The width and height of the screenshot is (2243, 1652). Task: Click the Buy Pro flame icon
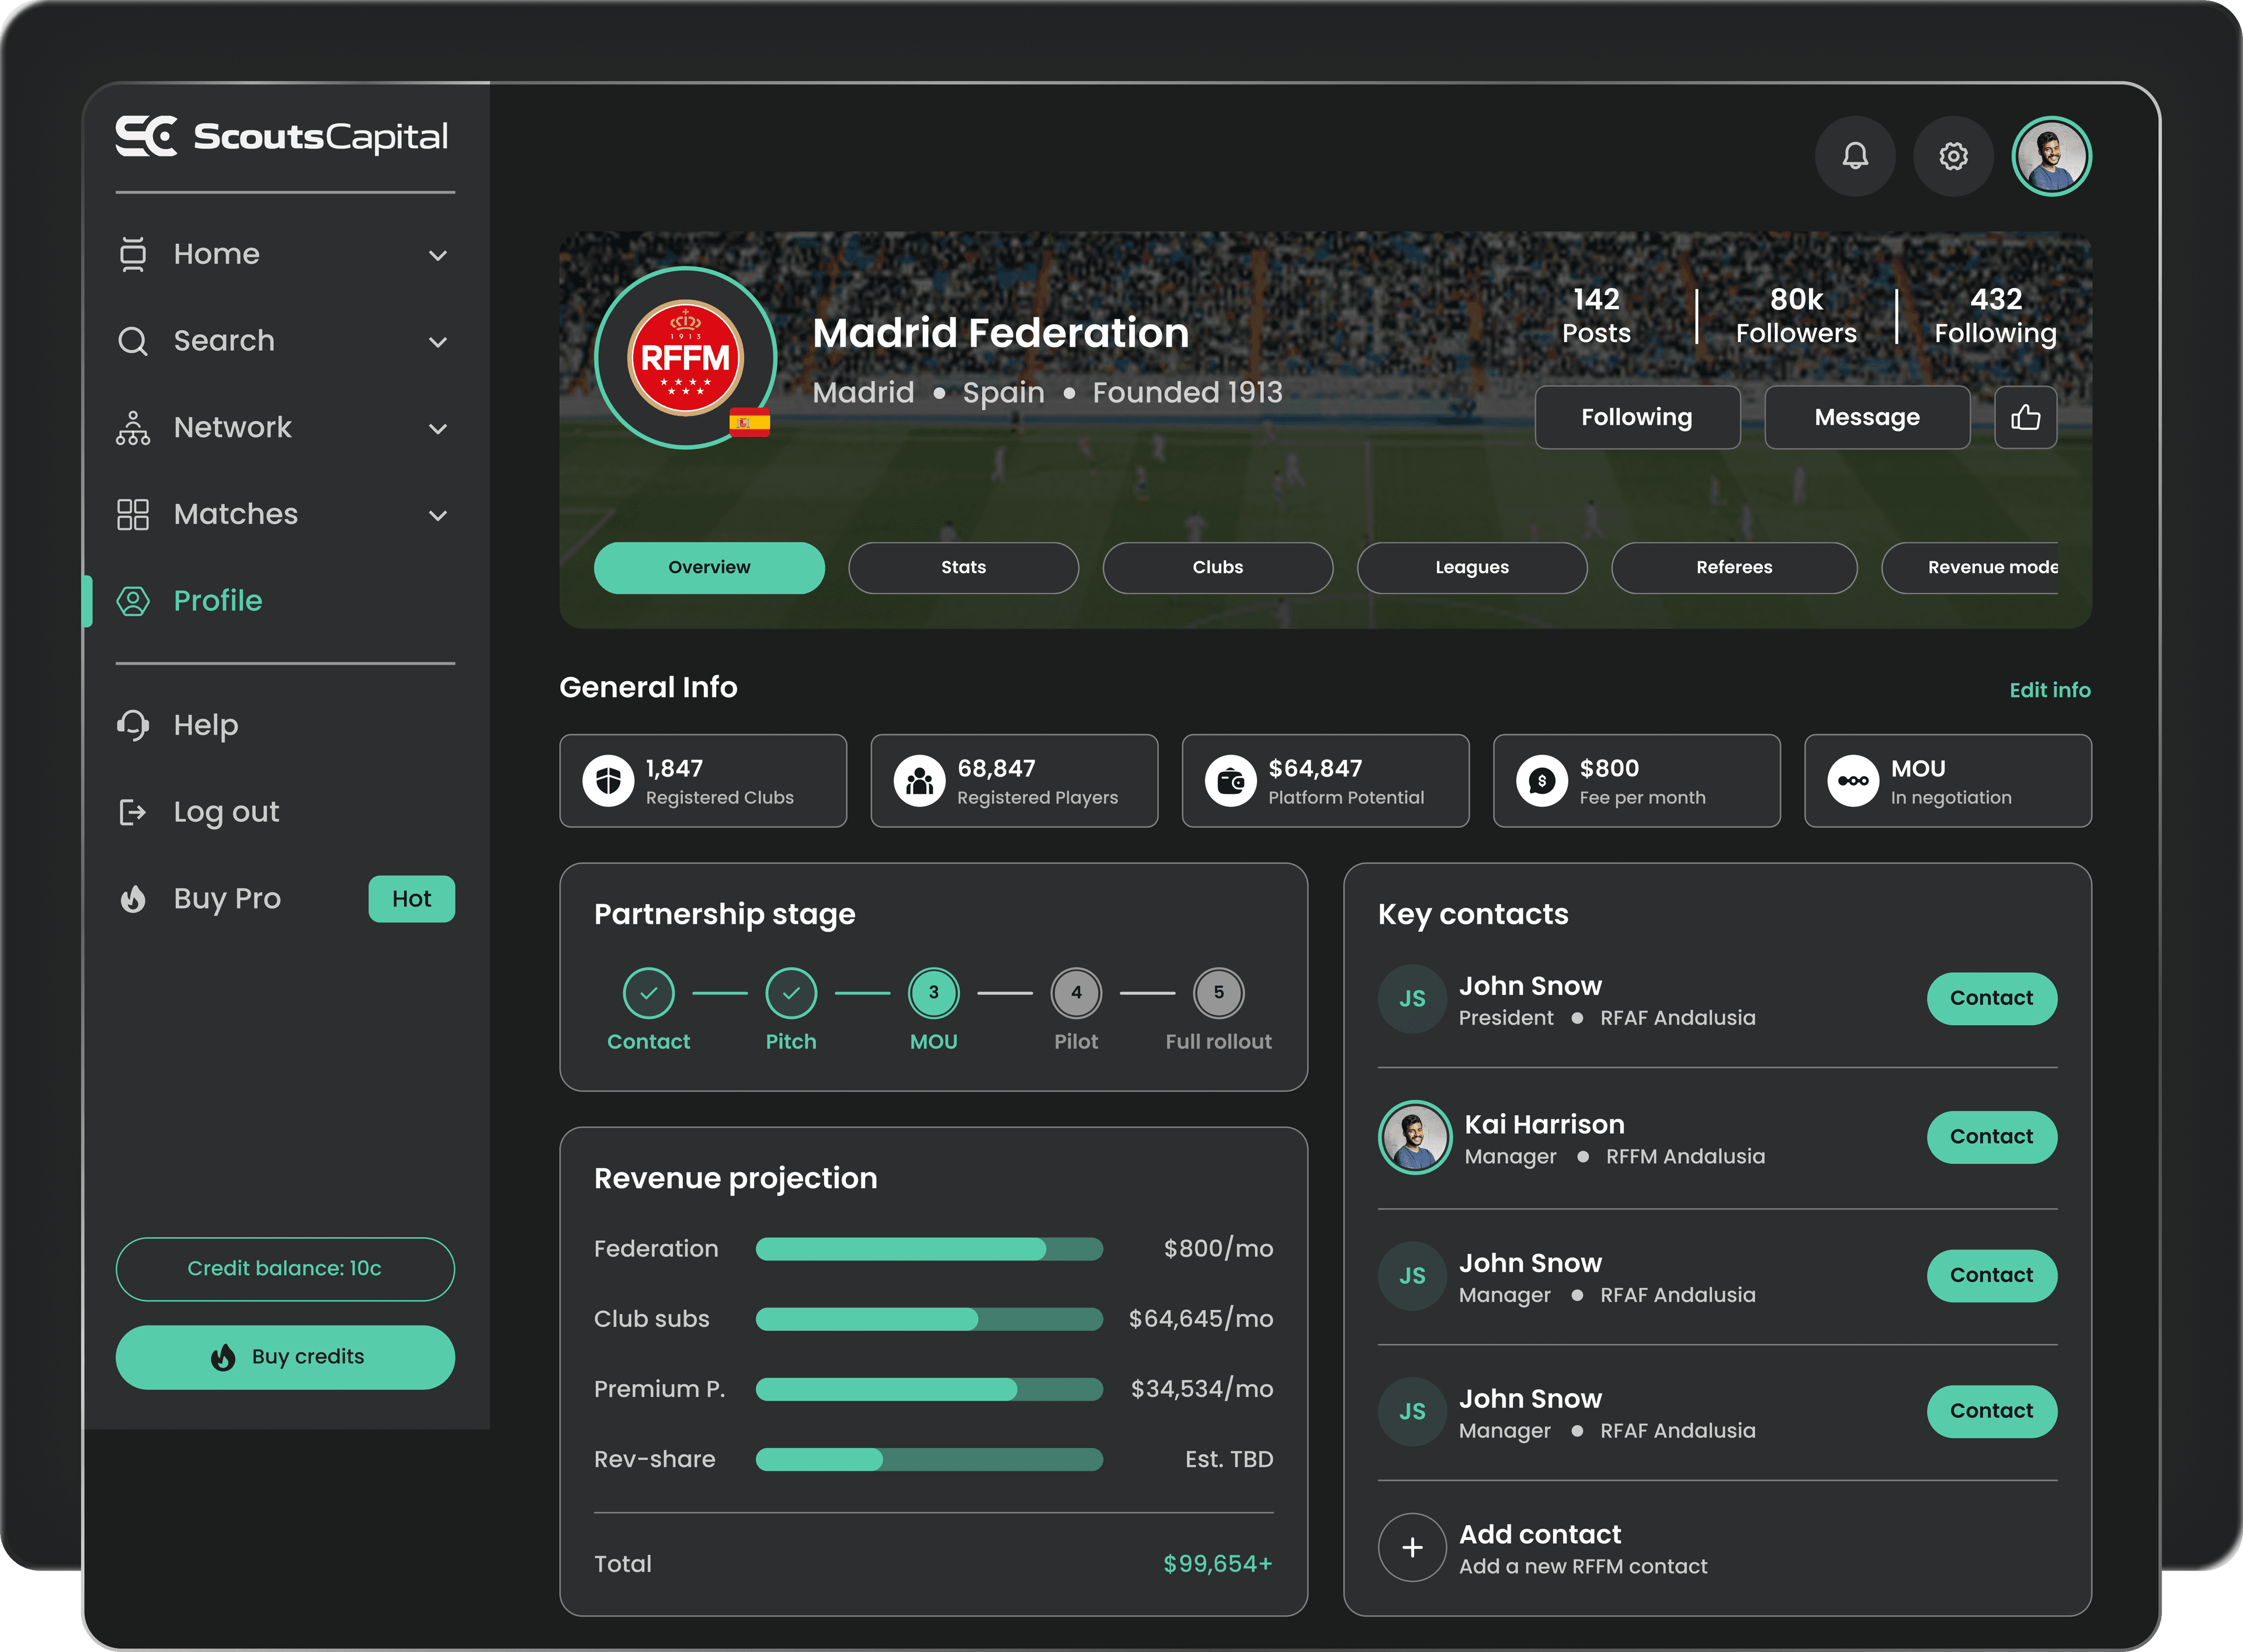coord(133,899)
